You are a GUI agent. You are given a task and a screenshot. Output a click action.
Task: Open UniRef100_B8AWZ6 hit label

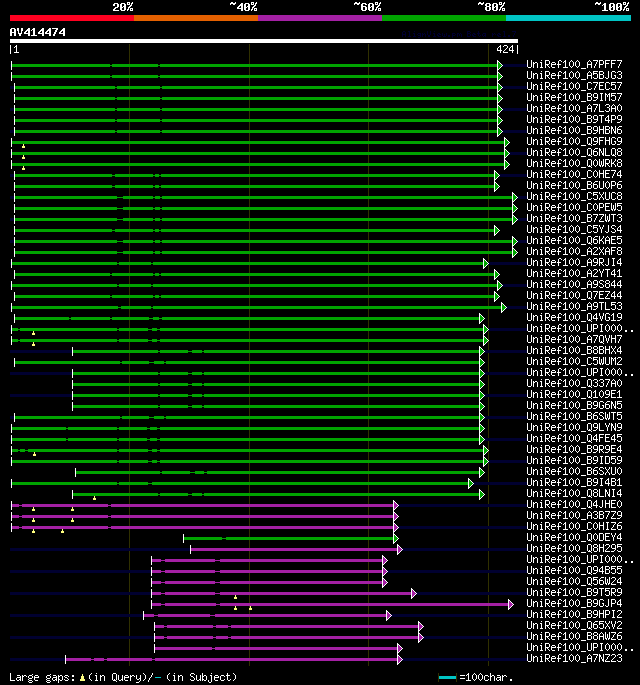point(574,637)
